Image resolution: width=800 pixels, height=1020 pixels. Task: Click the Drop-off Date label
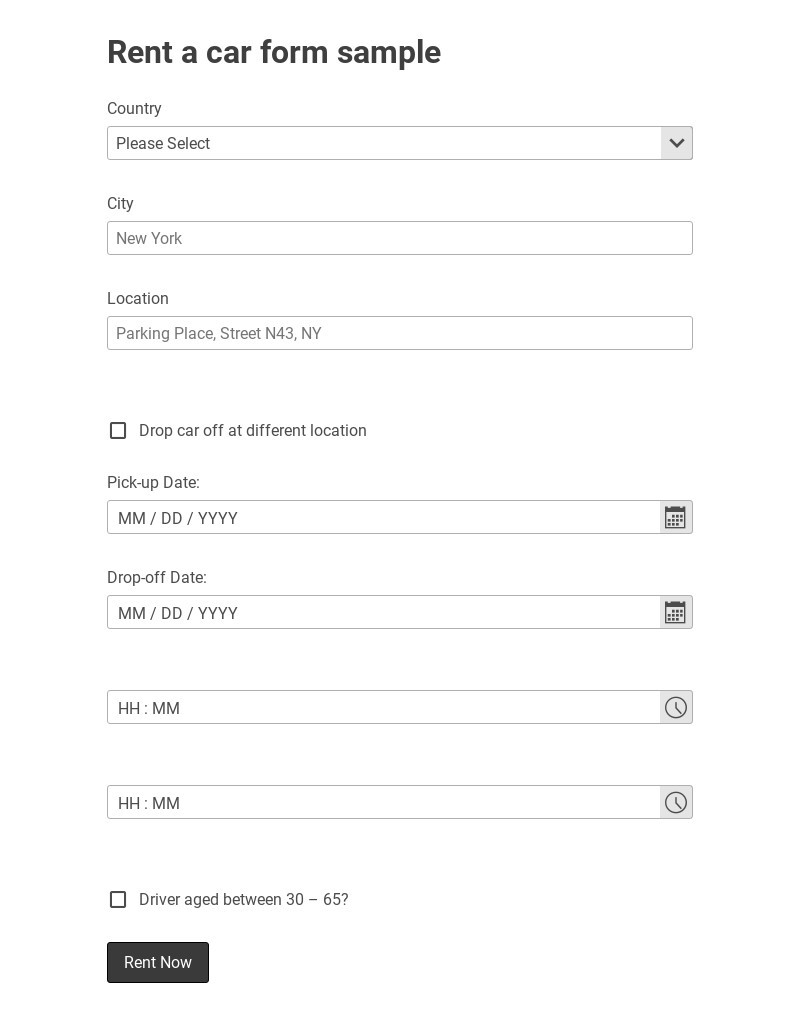[157, 578]
